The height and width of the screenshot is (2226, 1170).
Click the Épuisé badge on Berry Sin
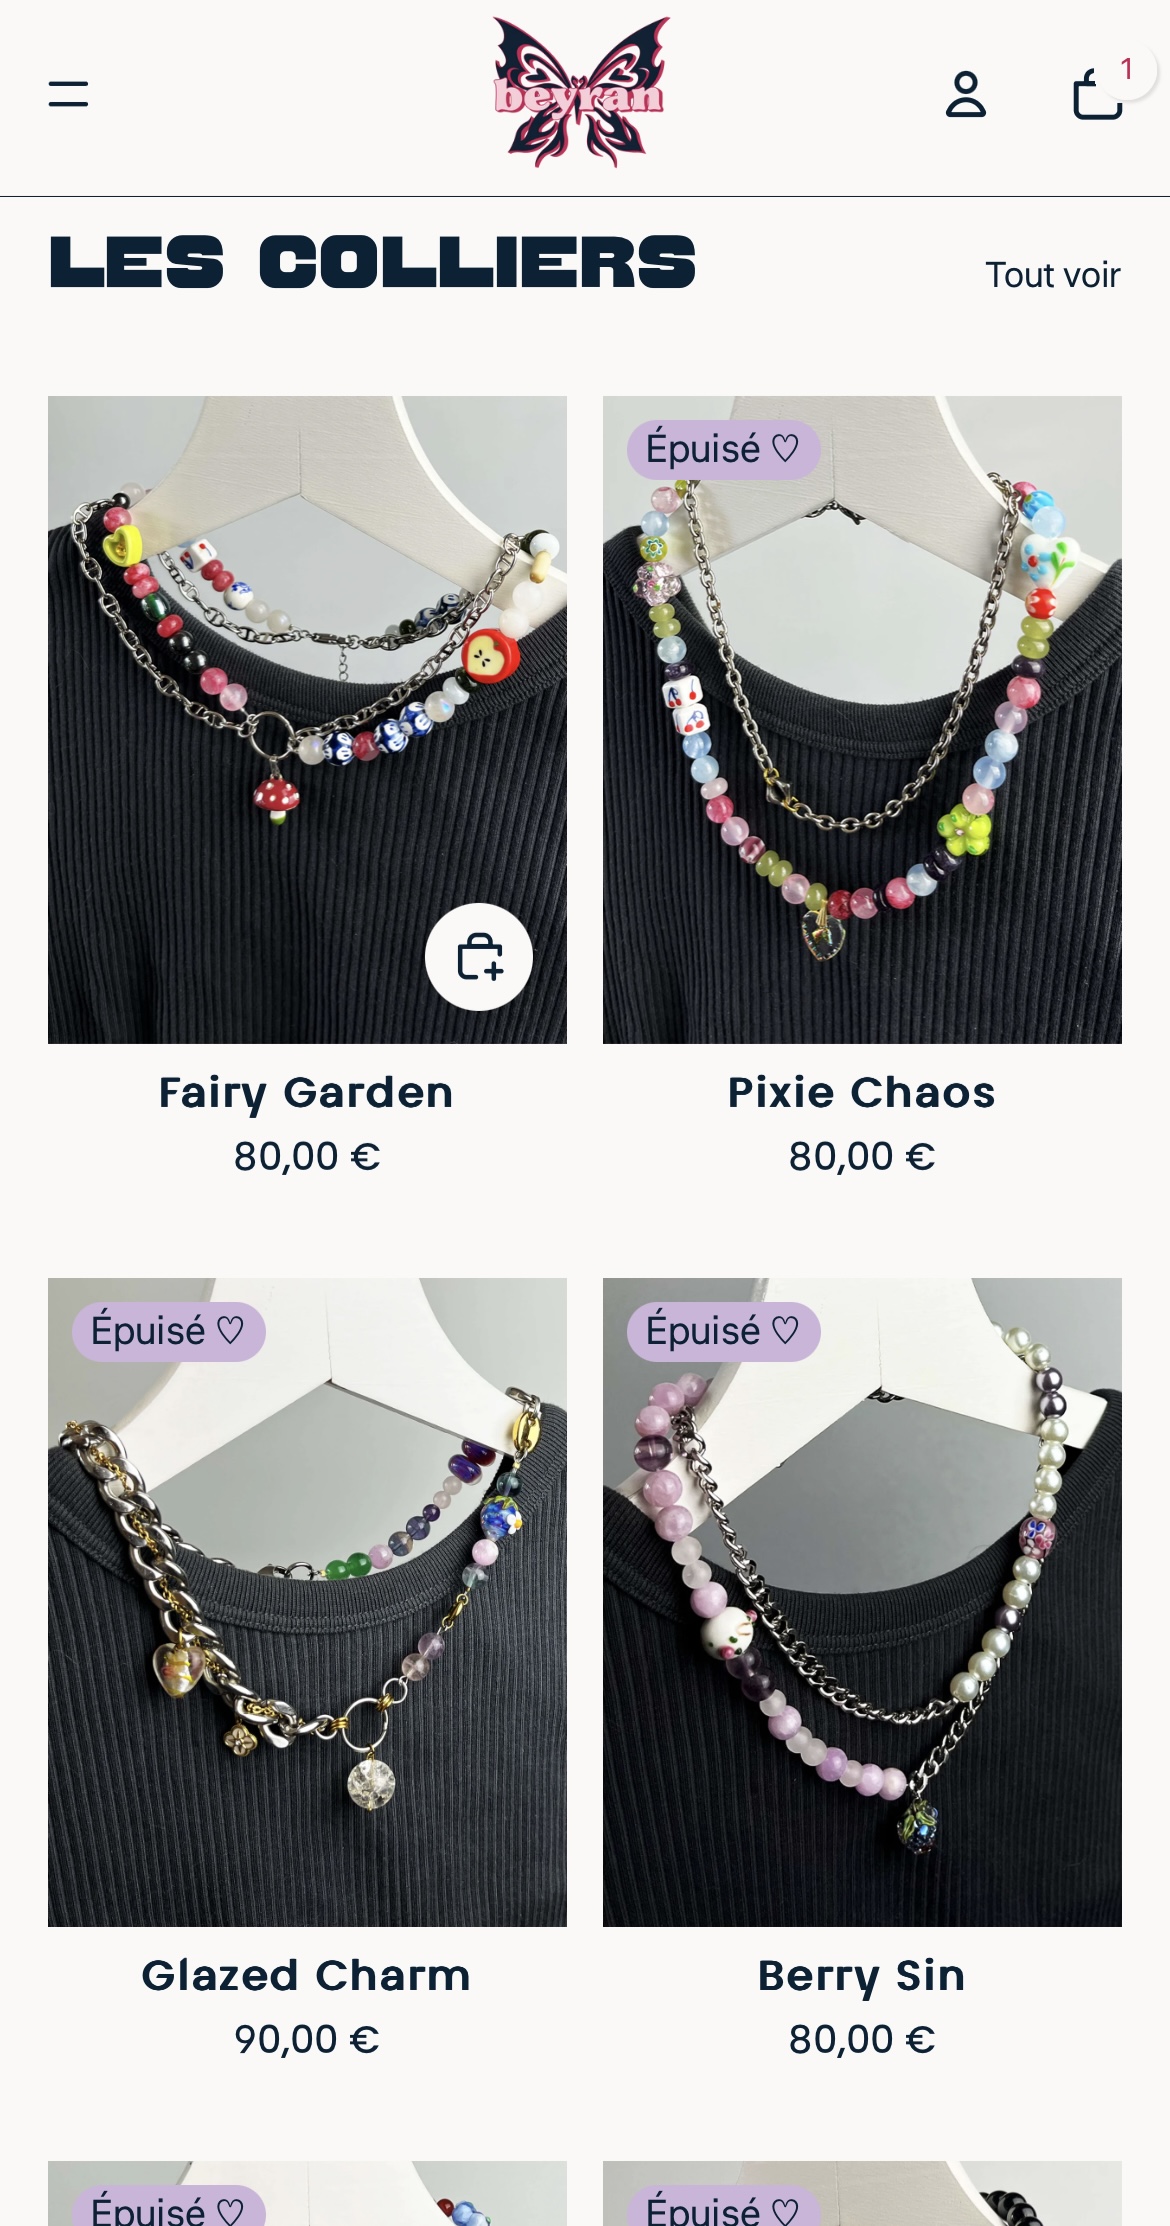(x=723, y=1331)
